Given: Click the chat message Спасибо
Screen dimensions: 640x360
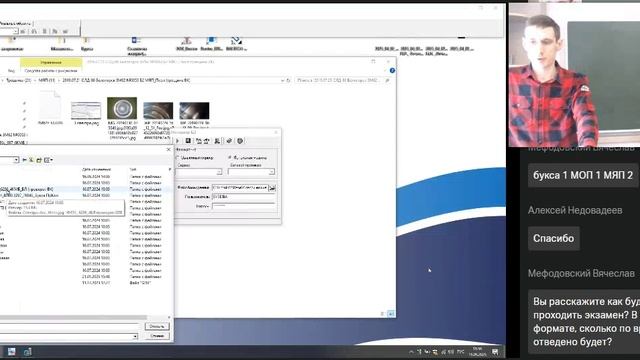Looking at the screenshot, I should click(x=553, y=238).
